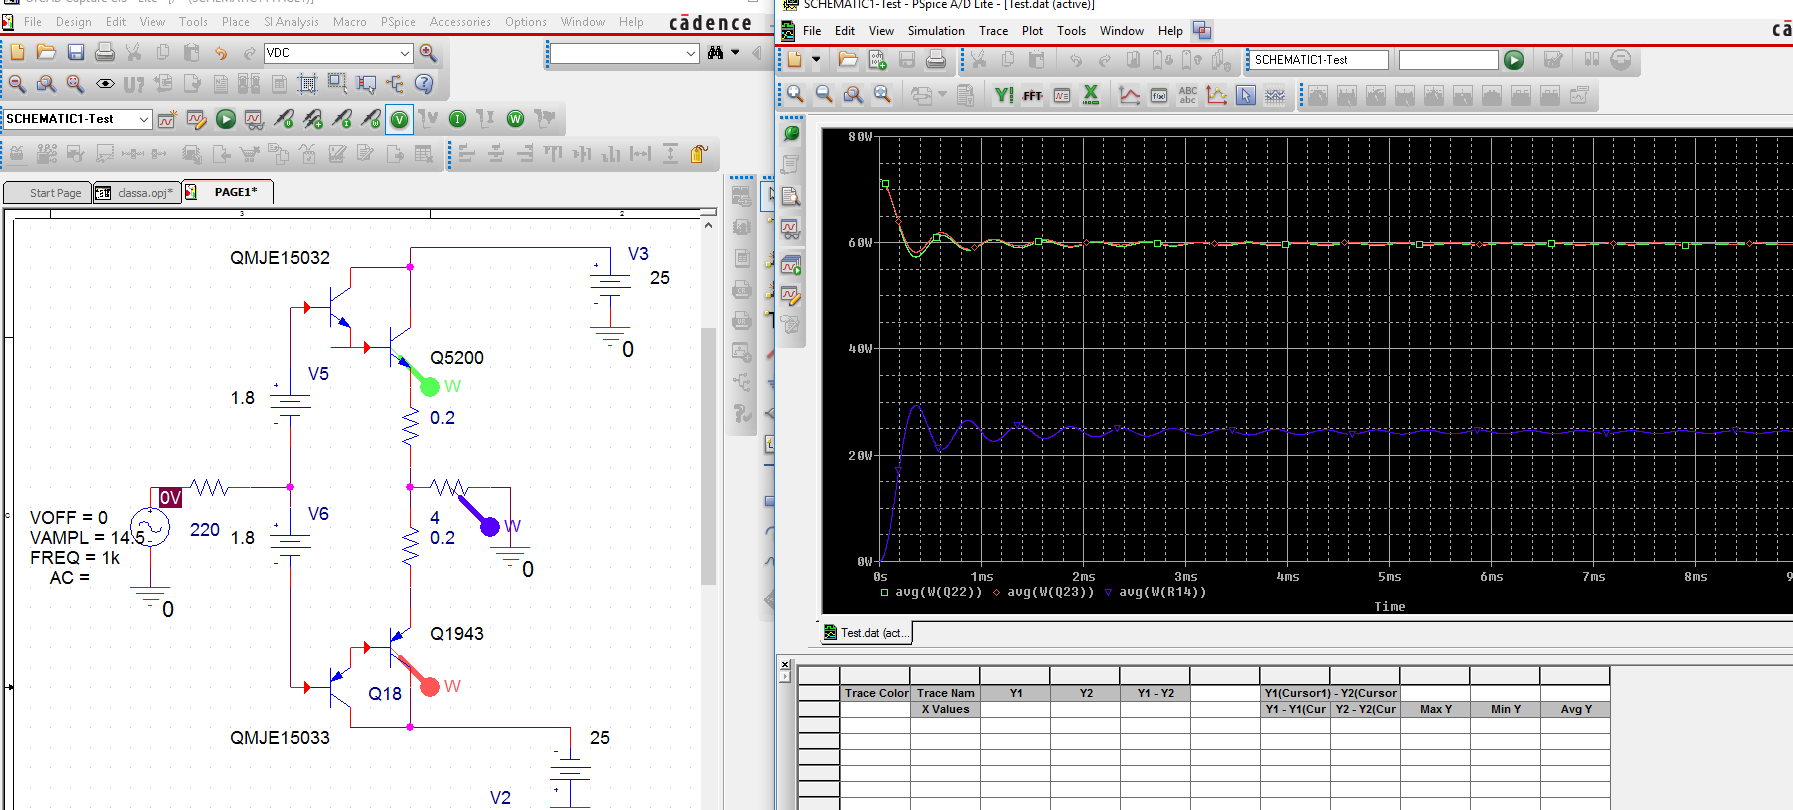The image size is (1793, 810).
Task: Select the current probe marker tool
Action: [x=342, y=119]
